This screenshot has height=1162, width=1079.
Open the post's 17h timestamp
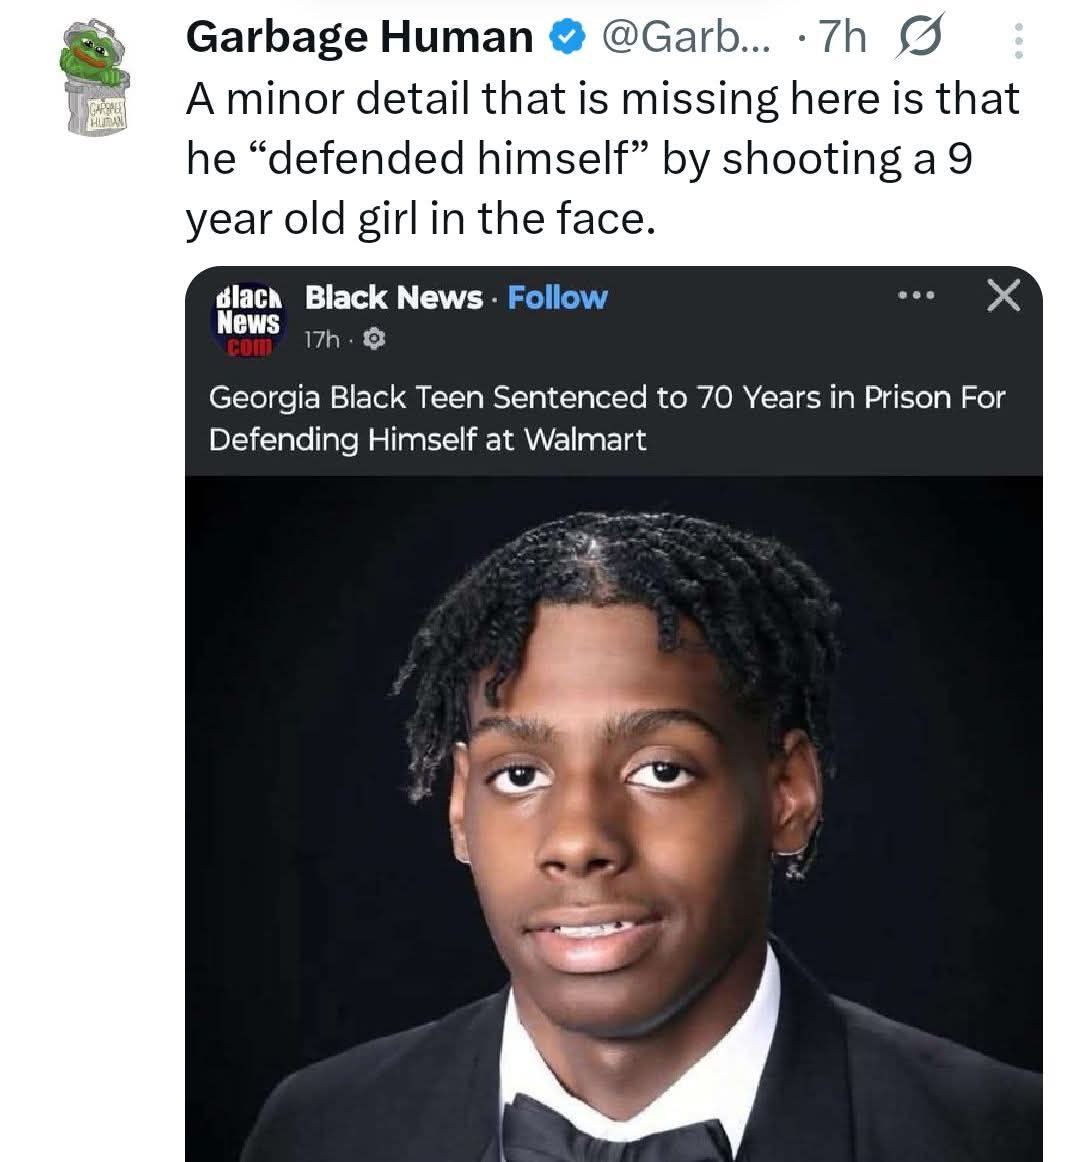click(x=321, y=341)
